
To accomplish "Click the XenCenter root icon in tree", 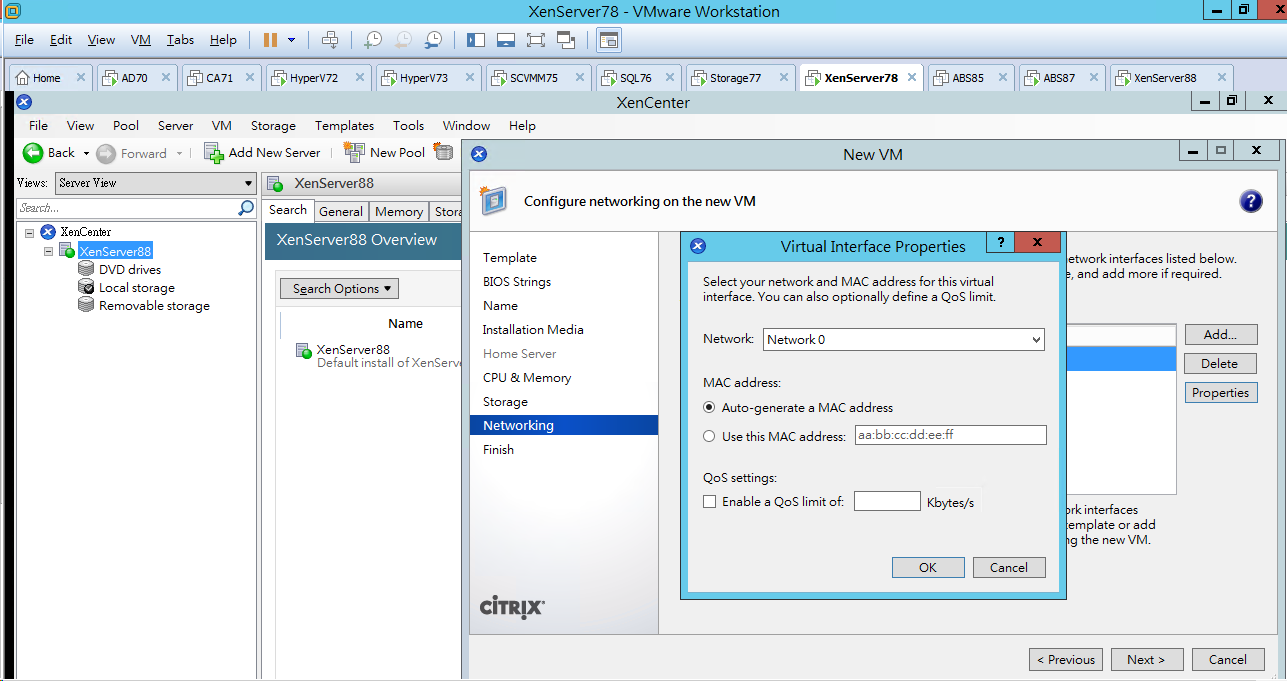I will [x=47, y=232].
